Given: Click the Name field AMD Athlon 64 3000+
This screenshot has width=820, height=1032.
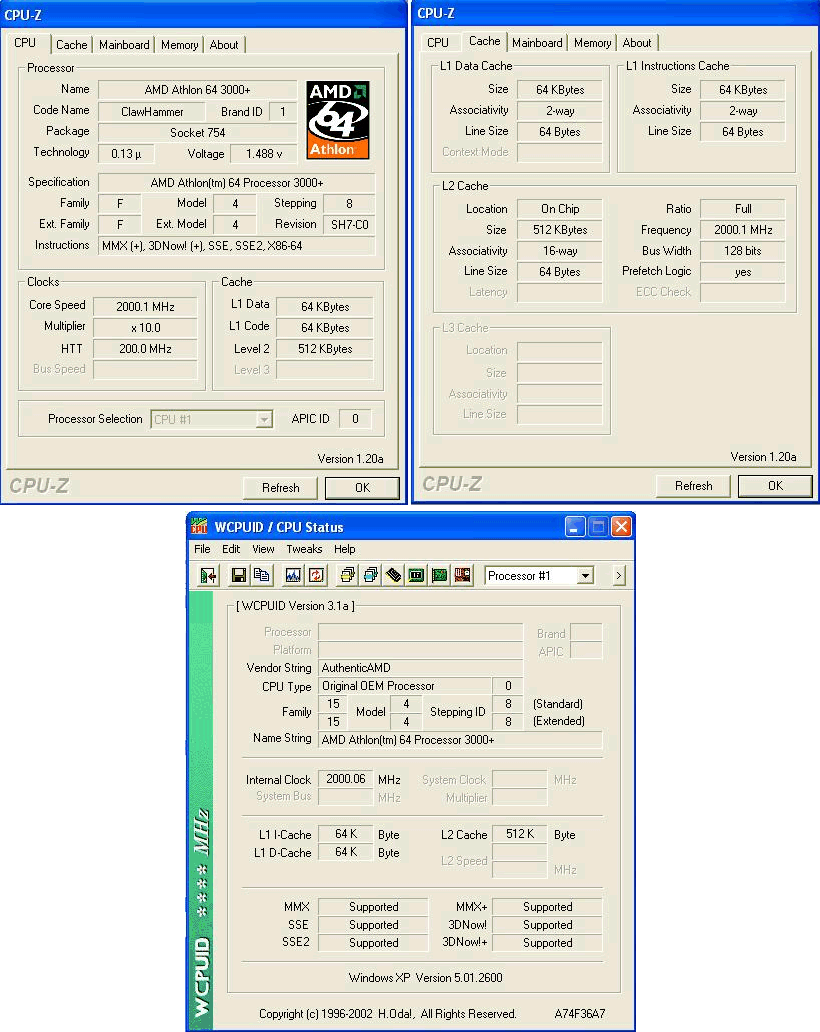Looking at the screenshot, I should pos(197,90).
